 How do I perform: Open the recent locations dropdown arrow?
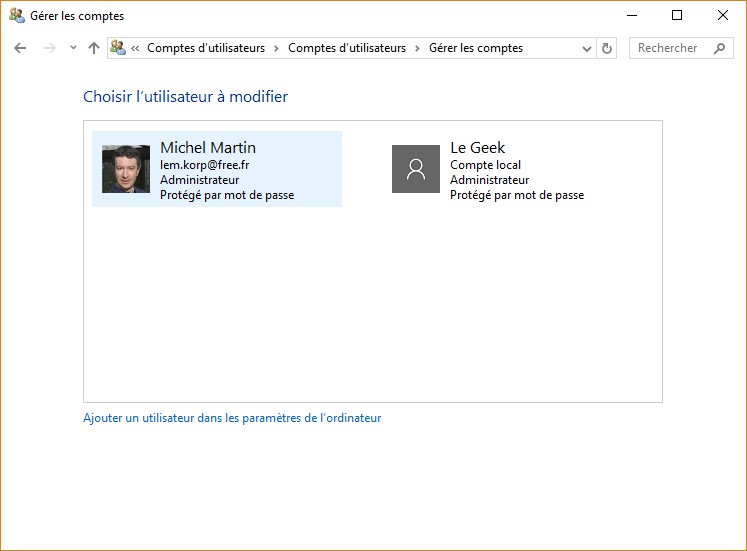[x=73, y=48]
